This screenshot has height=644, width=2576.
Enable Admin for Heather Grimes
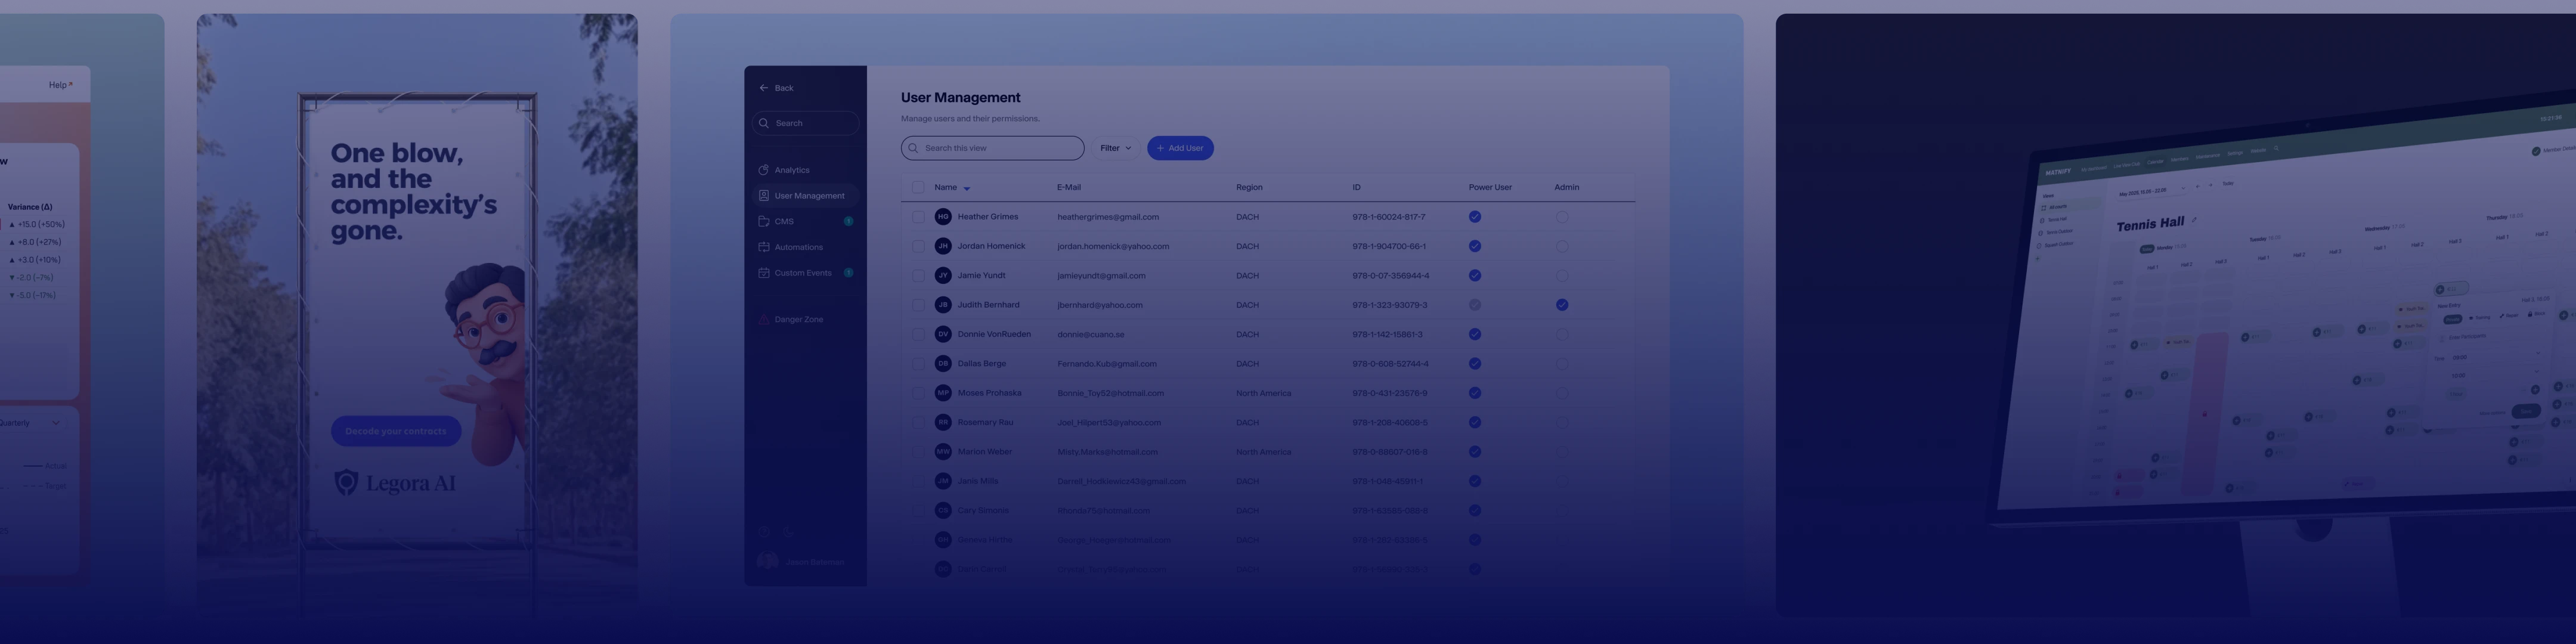[x=1561, y=217]
